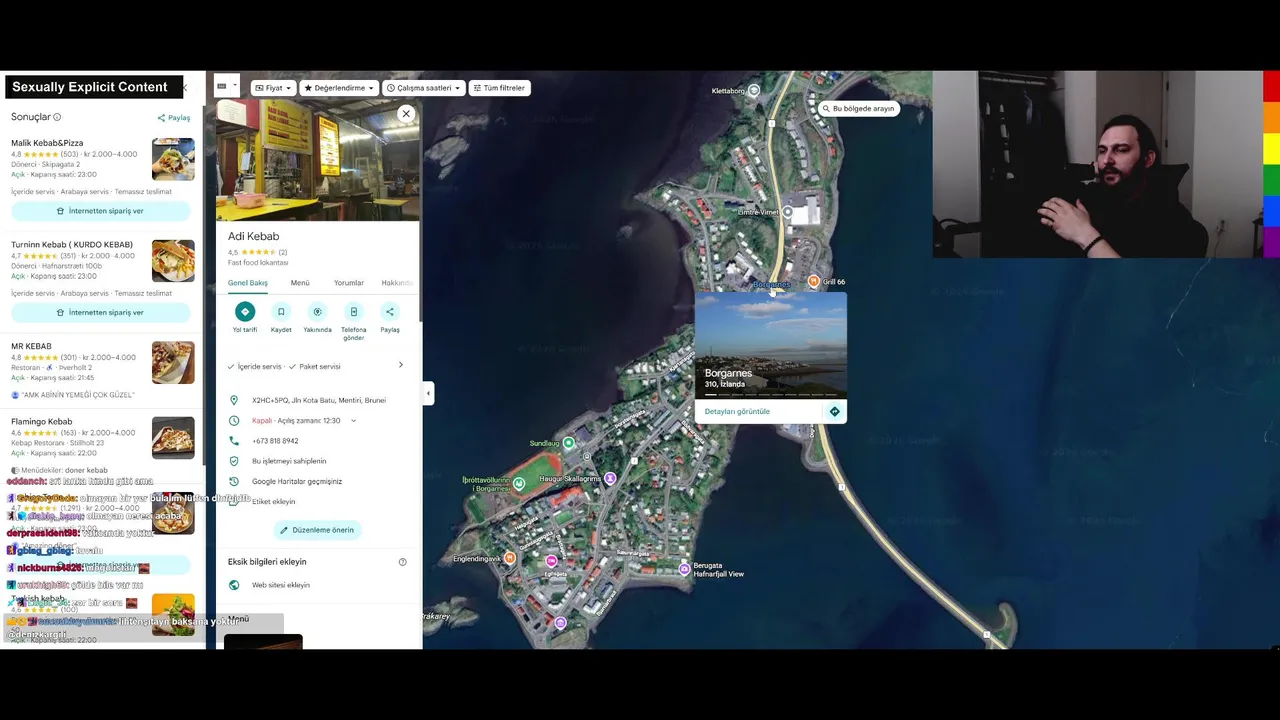1280x720 pixels.
Task: Share Adi Kebab via the Paylaş icon
Action: click(390, 312)
